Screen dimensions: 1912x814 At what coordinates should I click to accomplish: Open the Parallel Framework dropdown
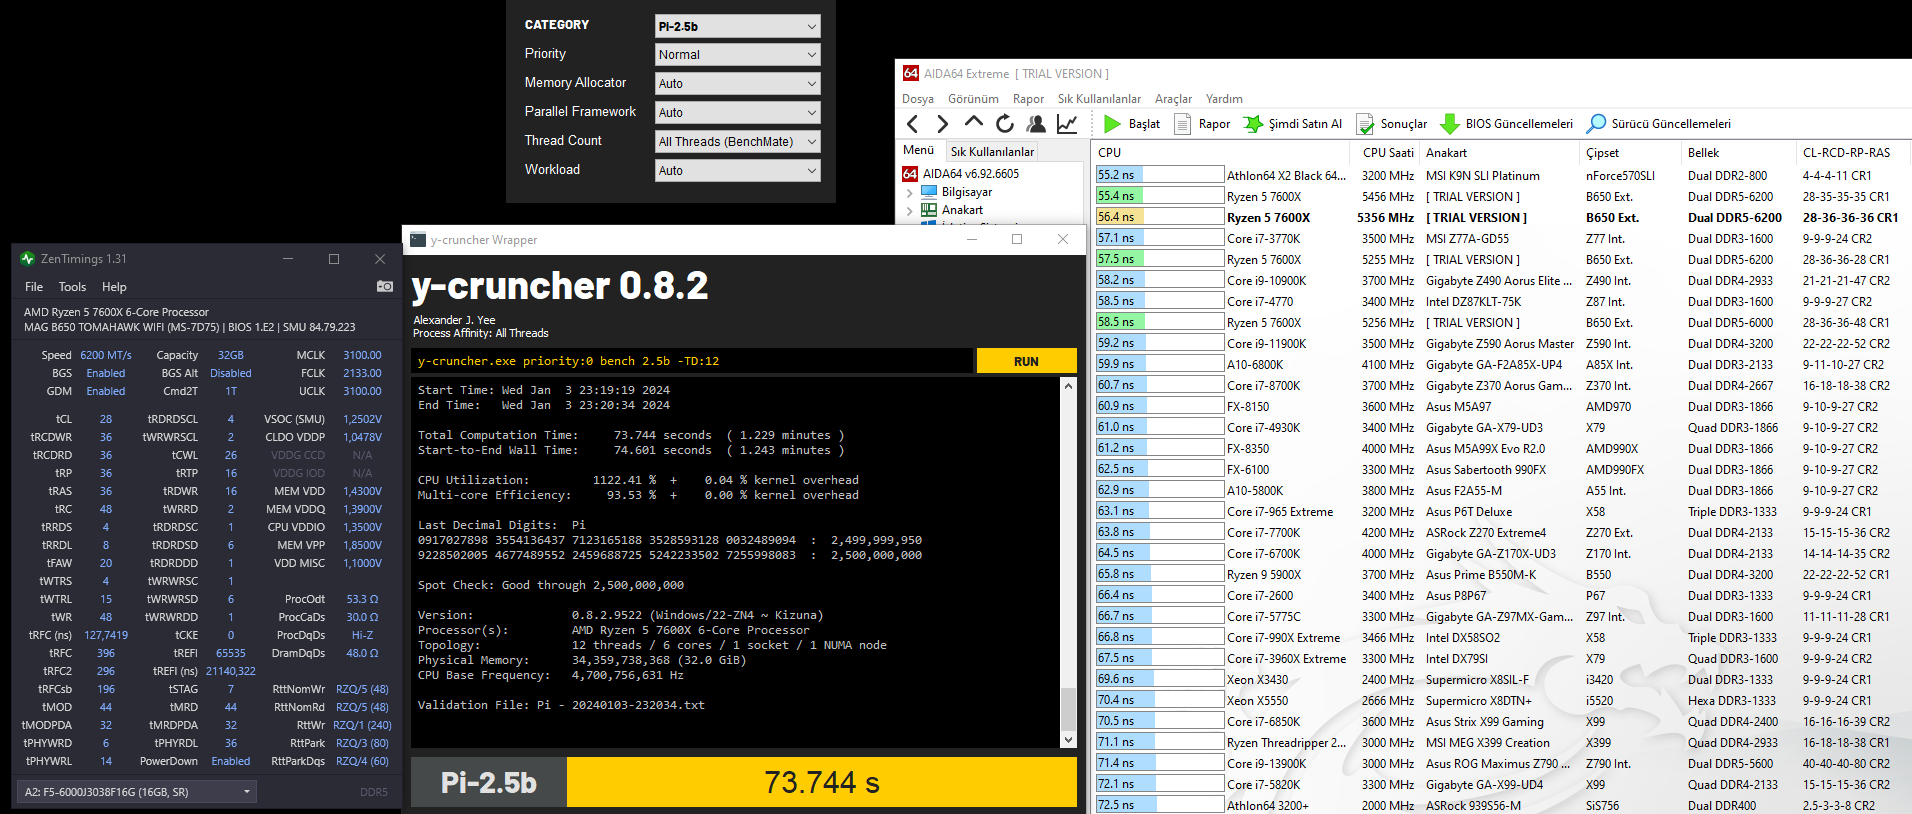pyautogui.click(x=738, y=113)
